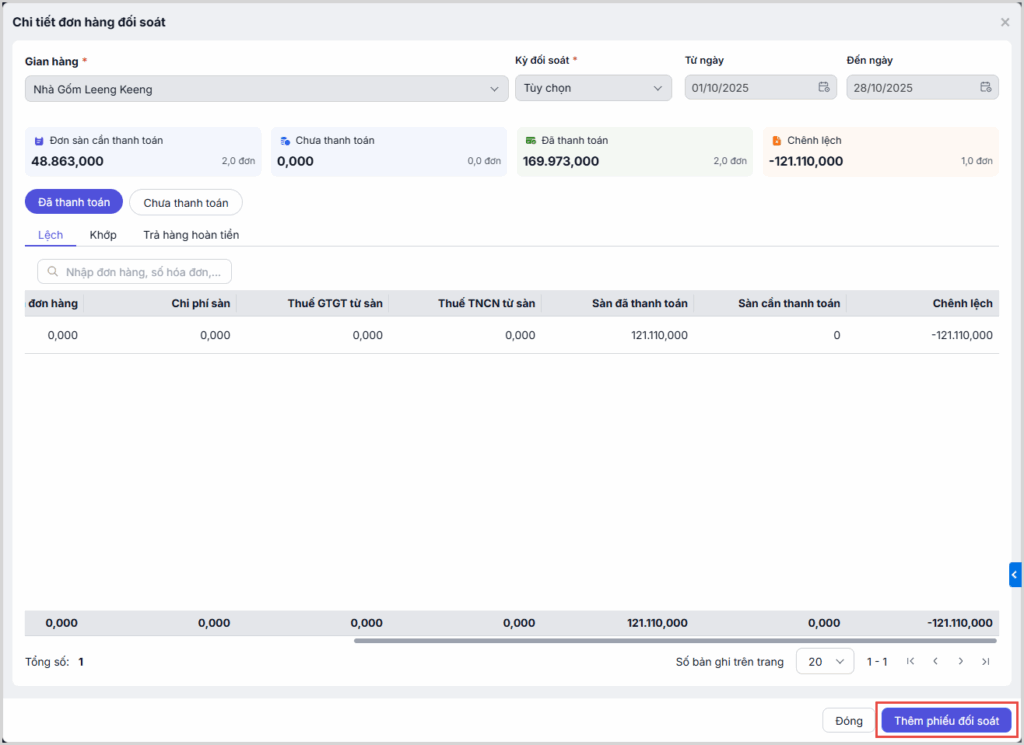Click the calendar icon in Đến ngày field
The image size is (1024, 745).
pyautogui.click(x=985, y=88)
